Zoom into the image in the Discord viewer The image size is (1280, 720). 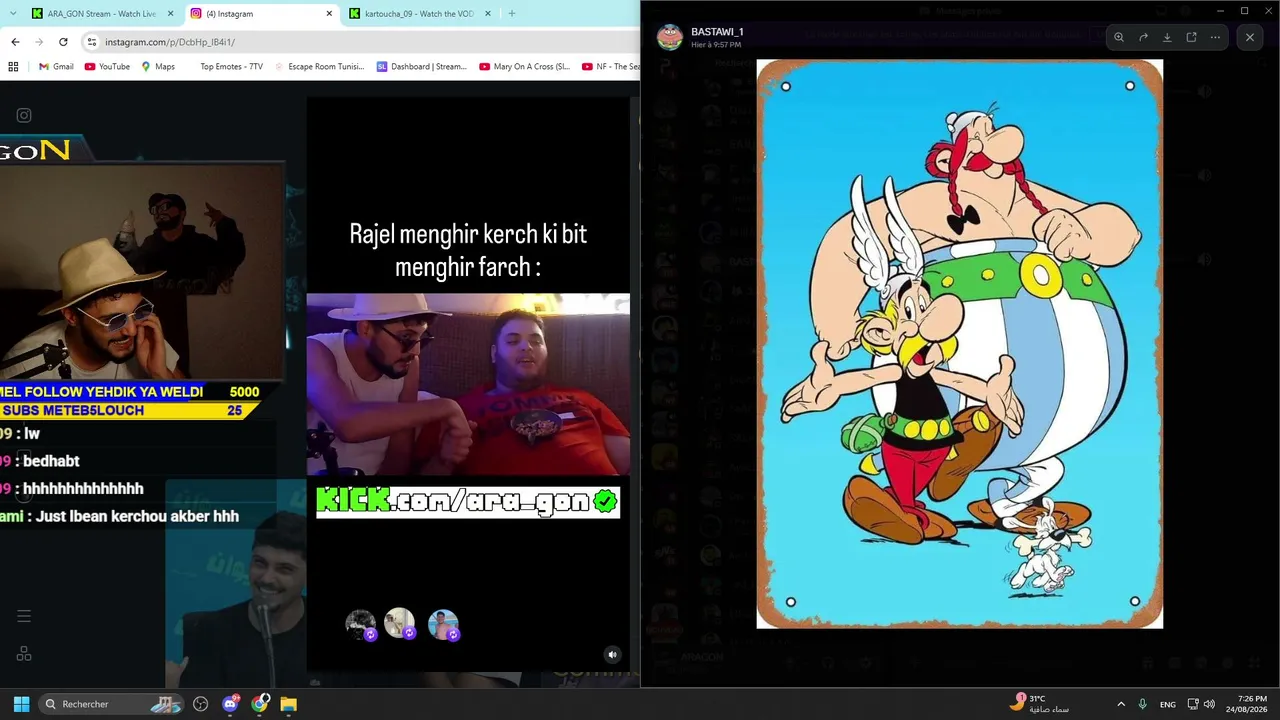point(1119,37)
